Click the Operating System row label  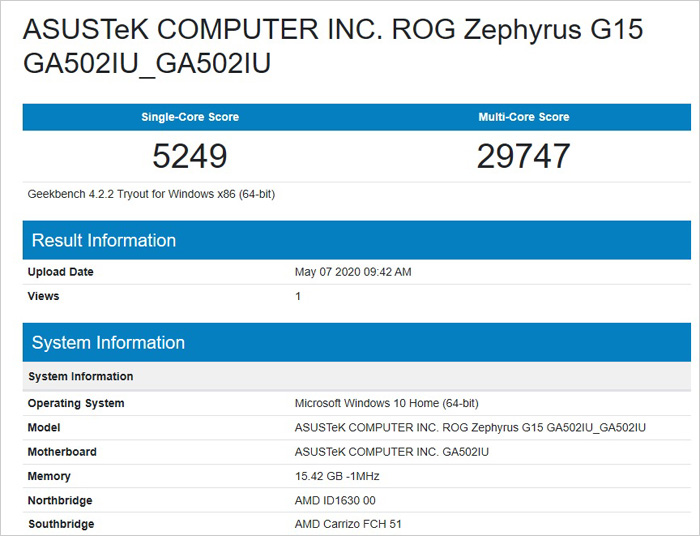point(76,403)
